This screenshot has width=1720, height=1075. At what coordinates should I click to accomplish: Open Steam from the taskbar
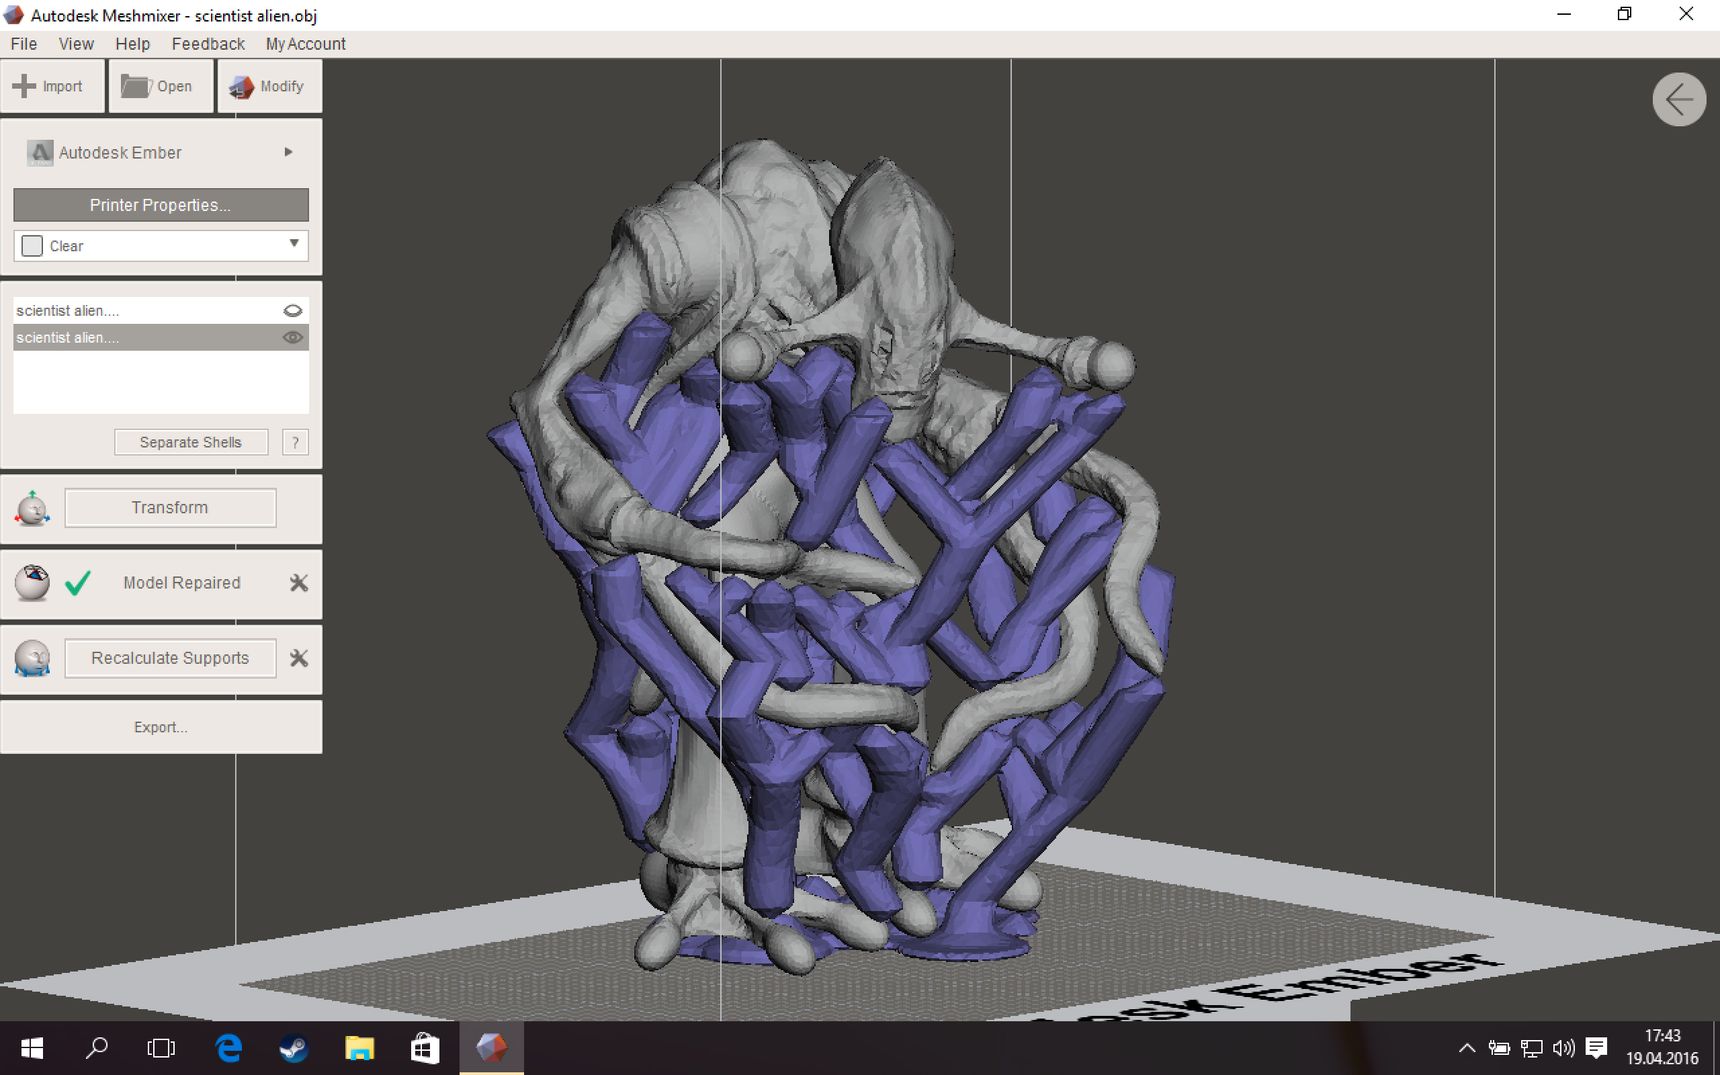tap(293, 1048)
